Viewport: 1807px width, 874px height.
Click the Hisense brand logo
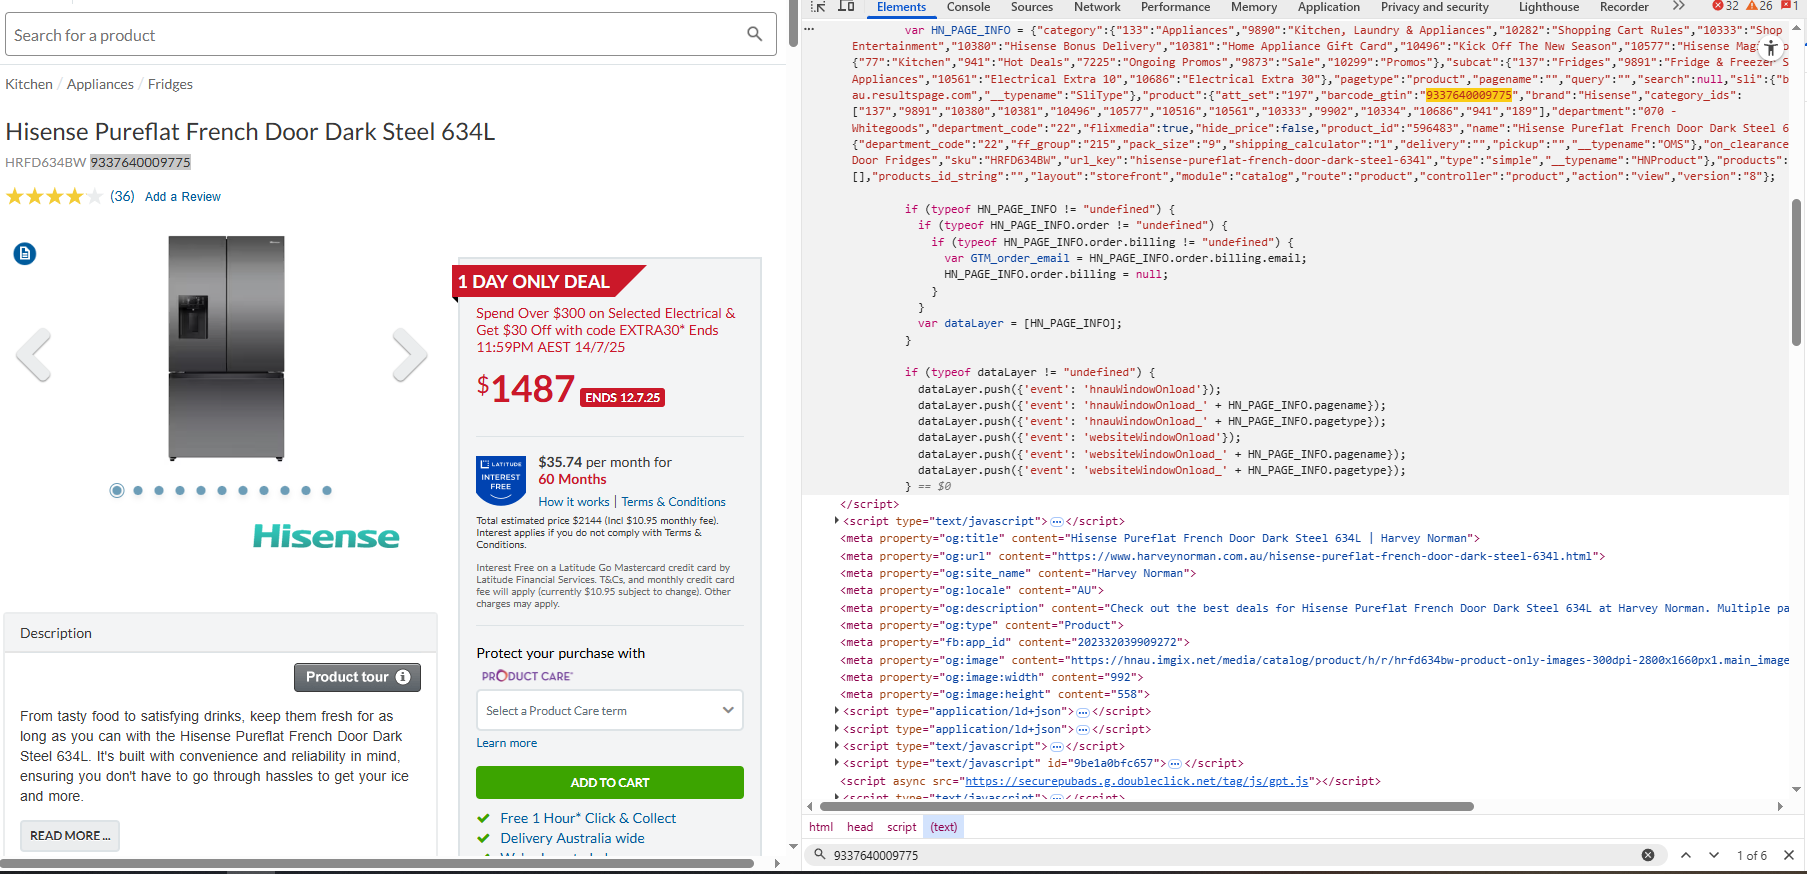[326, 536]
